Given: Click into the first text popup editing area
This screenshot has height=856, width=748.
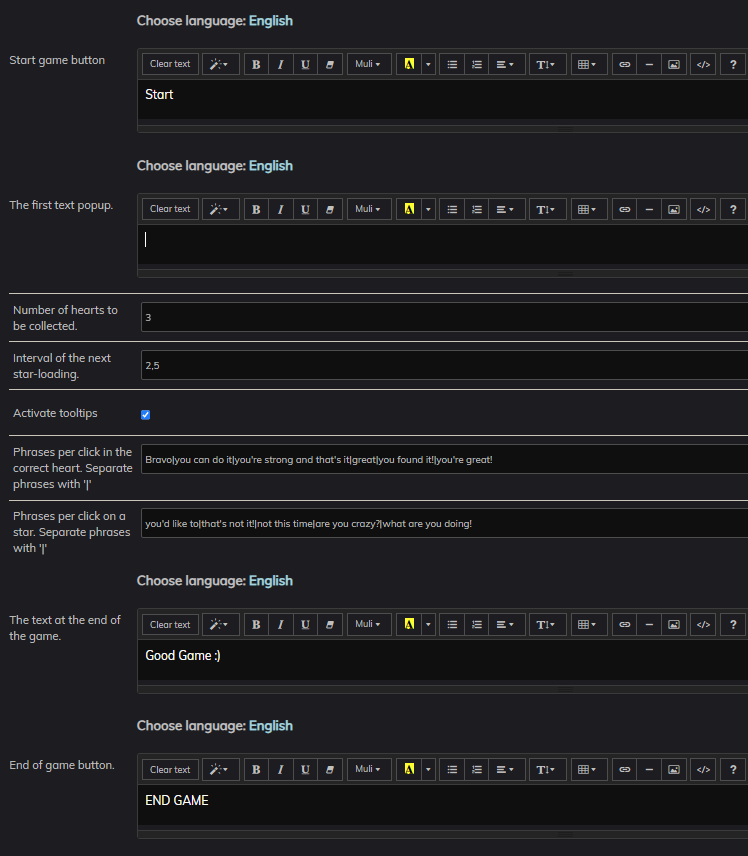Looking at the screenshot, I should 443,245.
